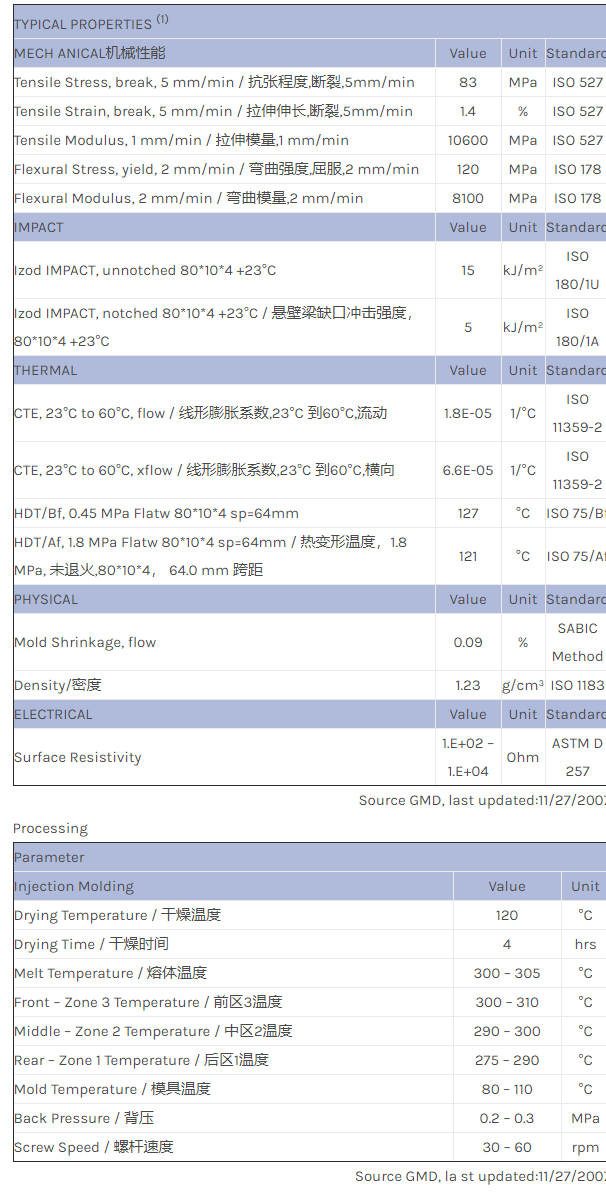Click the CTE xflow value 6.6E-05
Image resolution: width=606 pixels, height=1200 pixels.
[468, 470]
